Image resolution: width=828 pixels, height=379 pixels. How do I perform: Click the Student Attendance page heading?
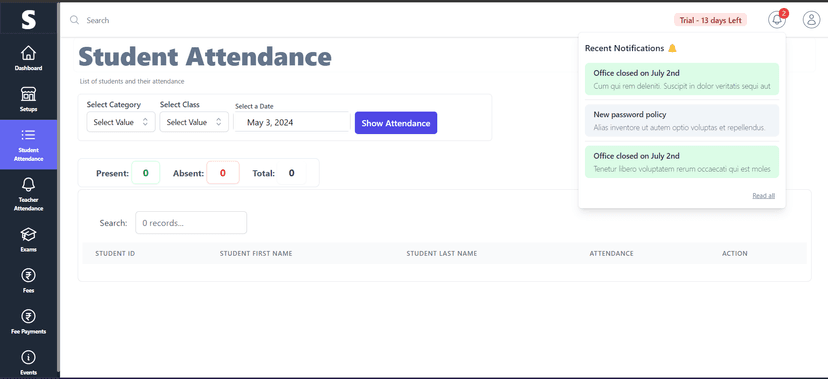point(205,56)
